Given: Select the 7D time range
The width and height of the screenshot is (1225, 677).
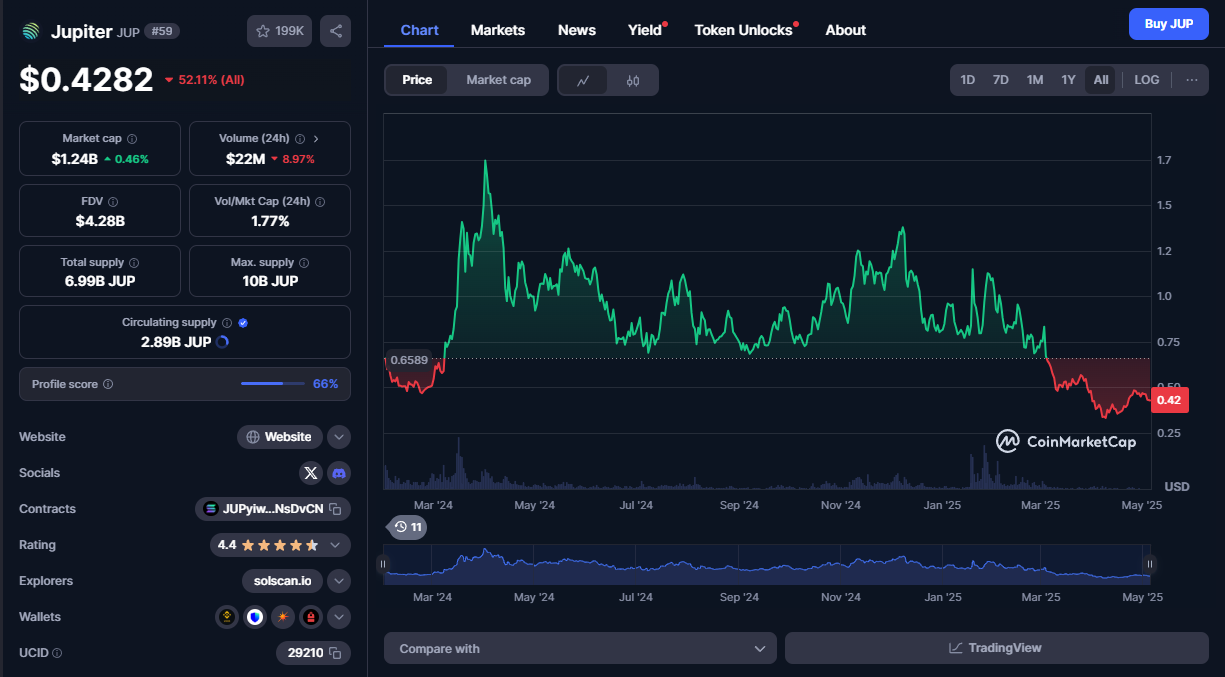Looking at the screenshot, I should tap(1000, 80).
